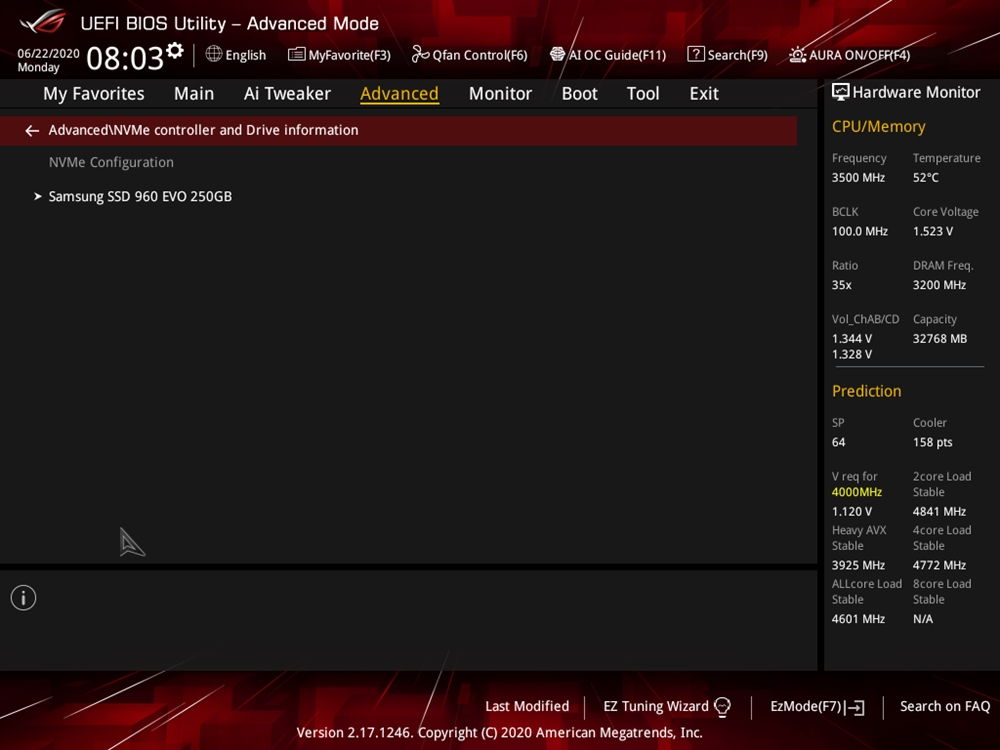Click the 06/22/2020 date text
Screen dimensions: 1000x750
pyautogui.click(x=48, y=54)
